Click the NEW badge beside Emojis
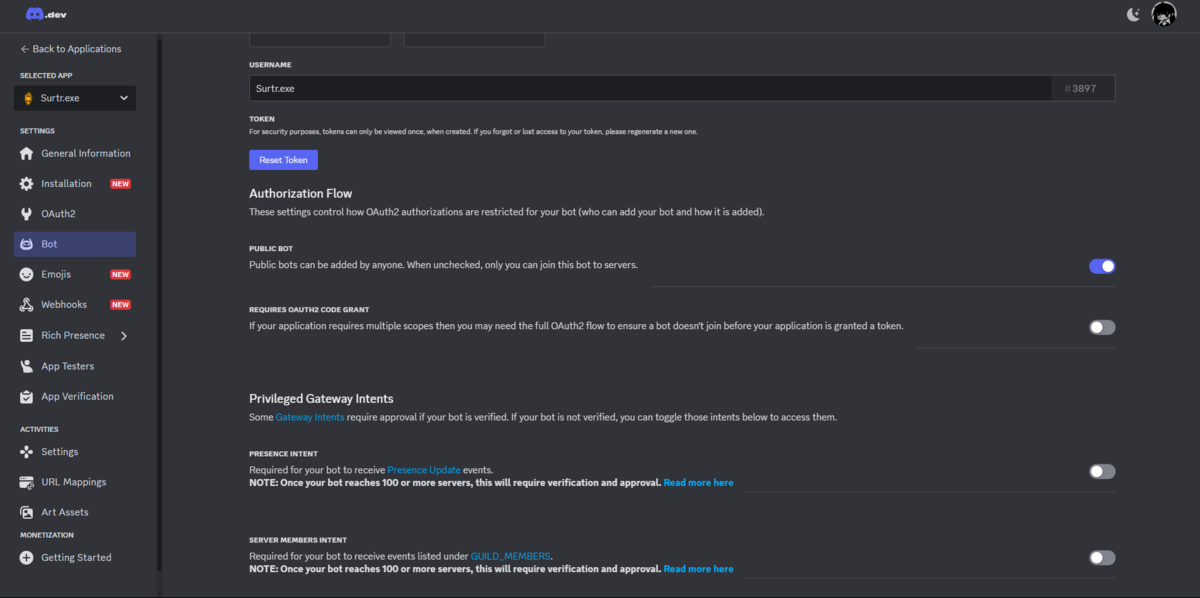This screenshot has width=1200, height=598. 120,275
